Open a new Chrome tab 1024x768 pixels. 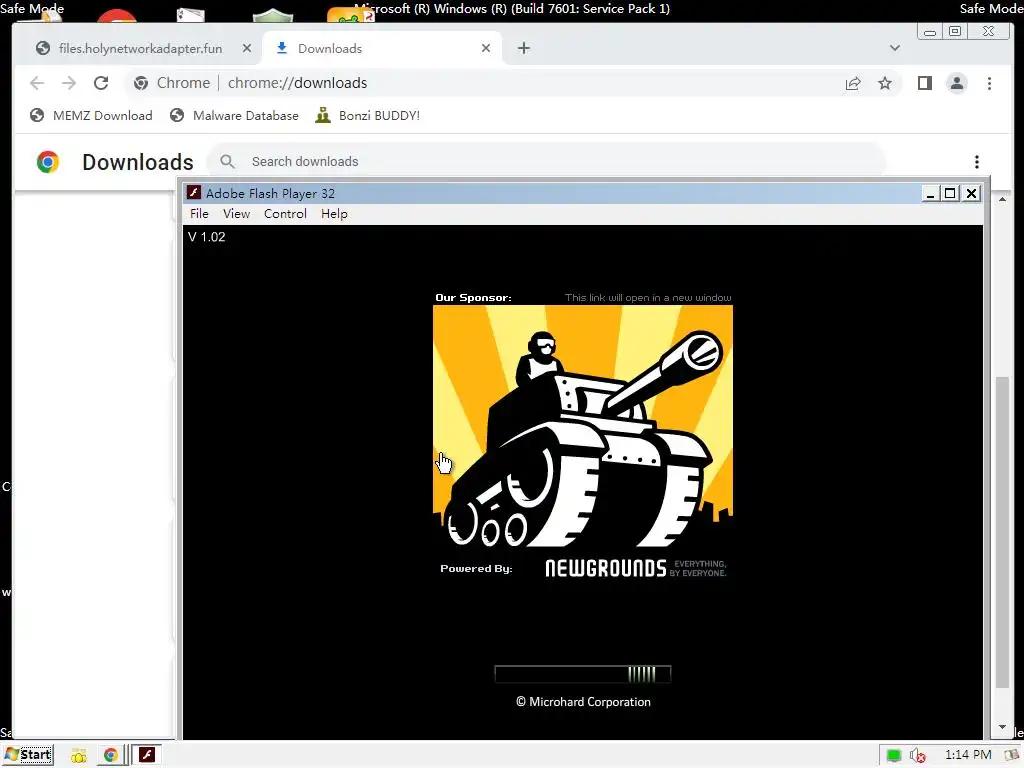tap(524, 48)
